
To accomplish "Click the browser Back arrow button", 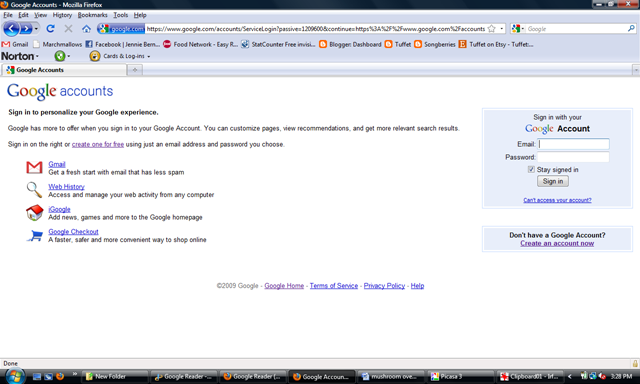I will tap(11, 29).
